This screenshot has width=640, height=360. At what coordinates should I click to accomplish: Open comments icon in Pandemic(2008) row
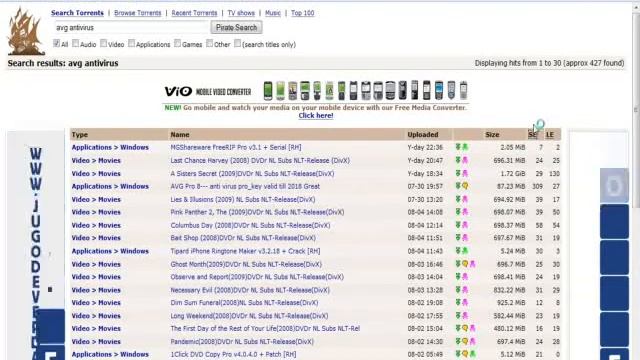tap(465, 341)
